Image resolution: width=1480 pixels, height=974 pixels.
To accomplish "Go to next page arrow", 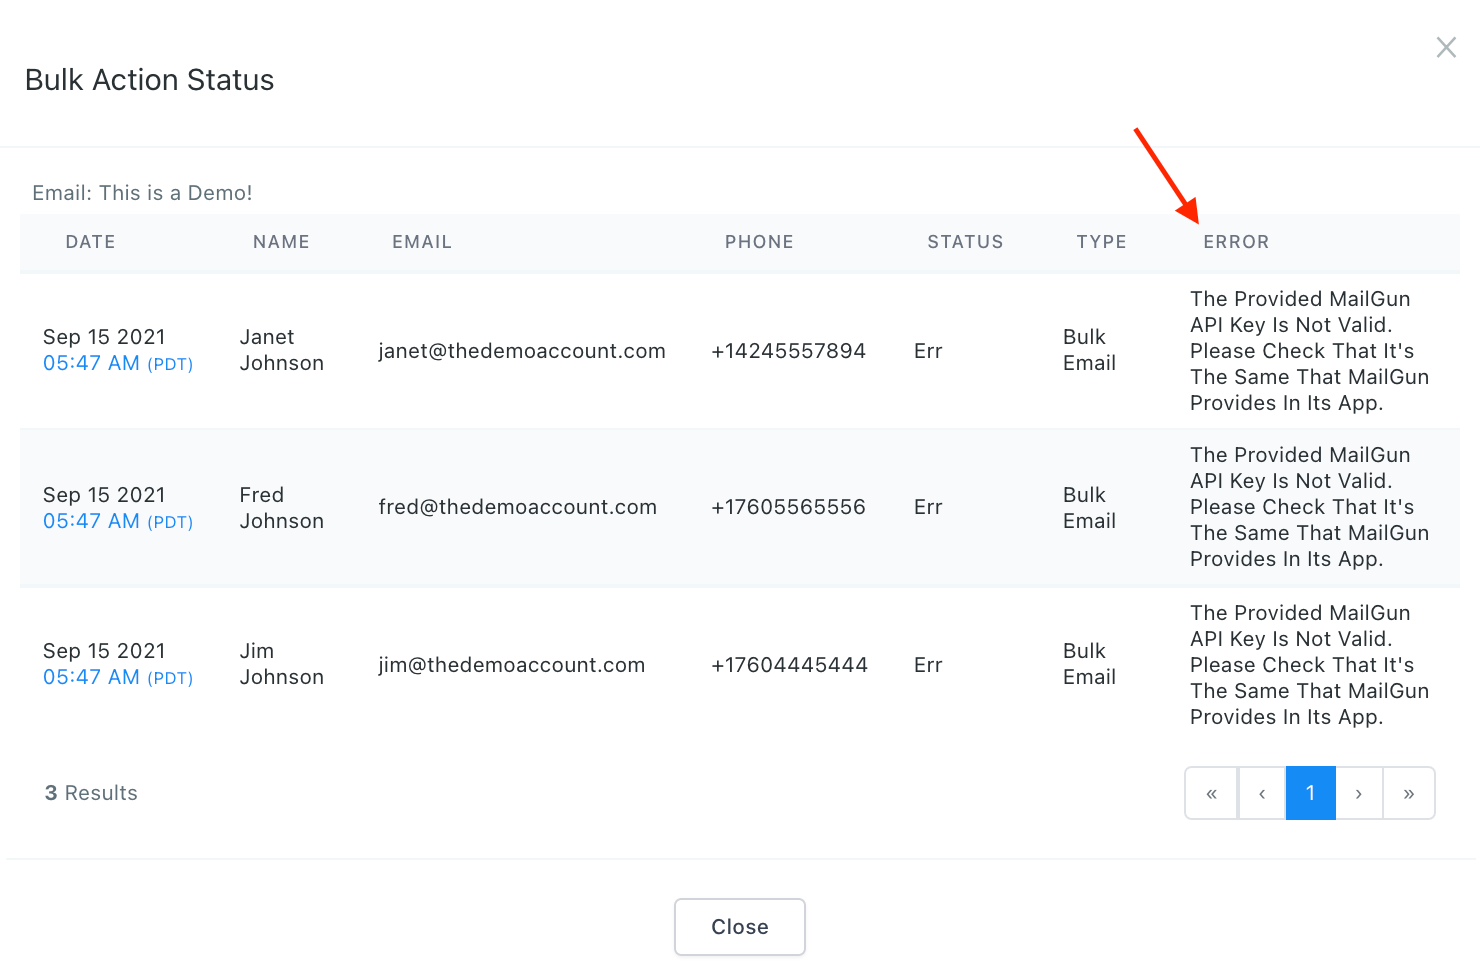I will (1358, 793).
